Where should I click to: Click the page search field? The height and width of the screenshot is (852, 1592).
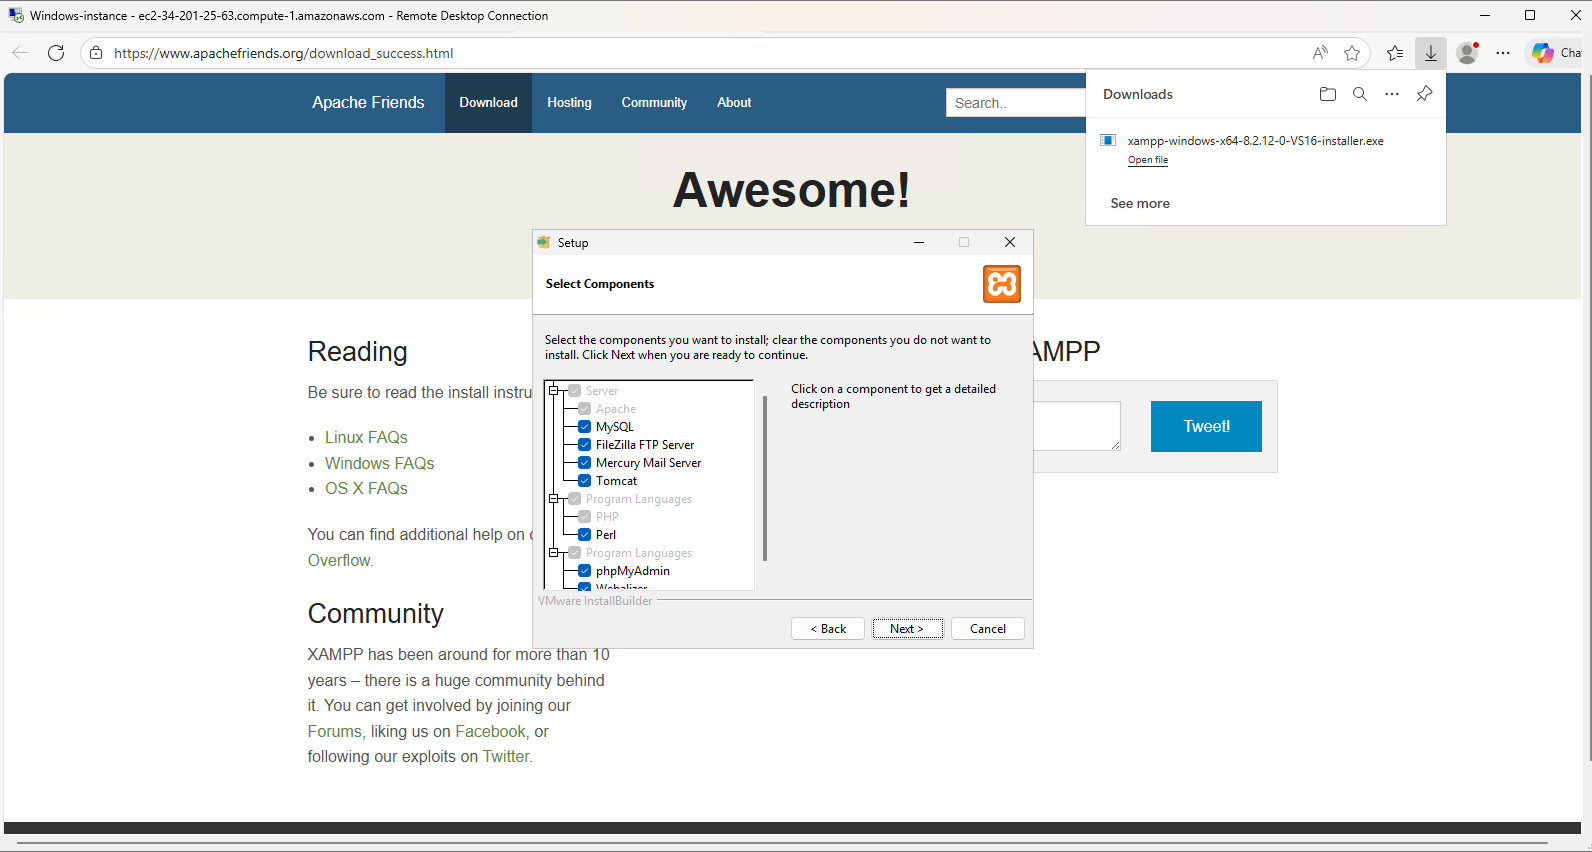1015,102
